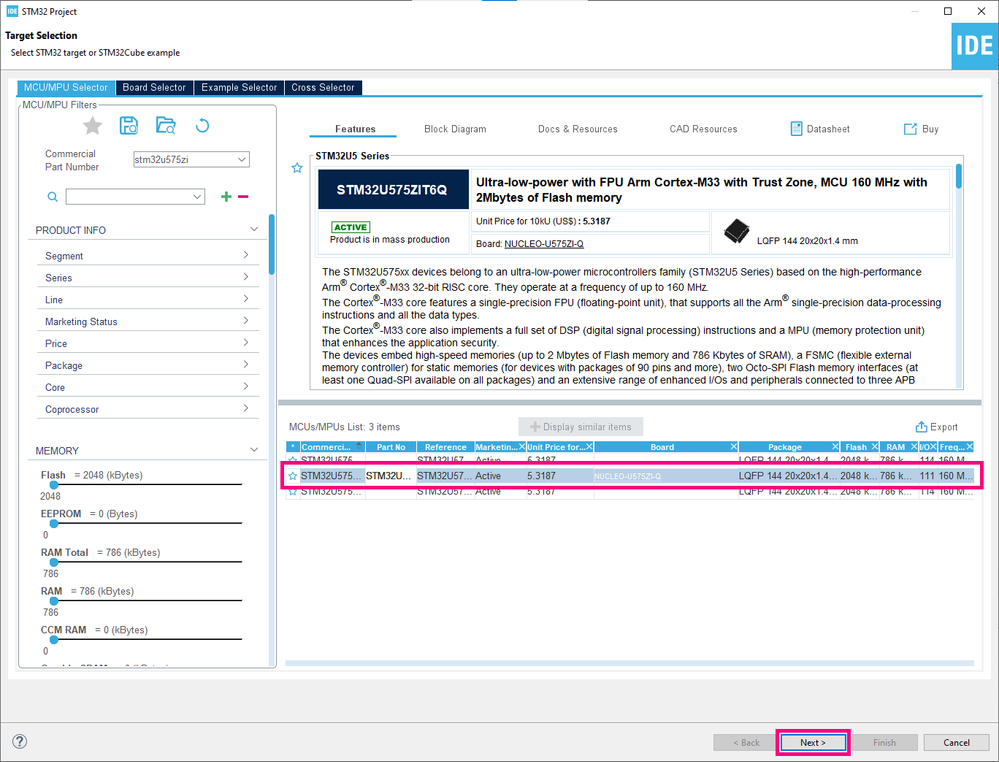Click the filter panel vertical scrollbar
Image resolution: width=999 pixels, height=762 pixels.
tap(272, 245)
